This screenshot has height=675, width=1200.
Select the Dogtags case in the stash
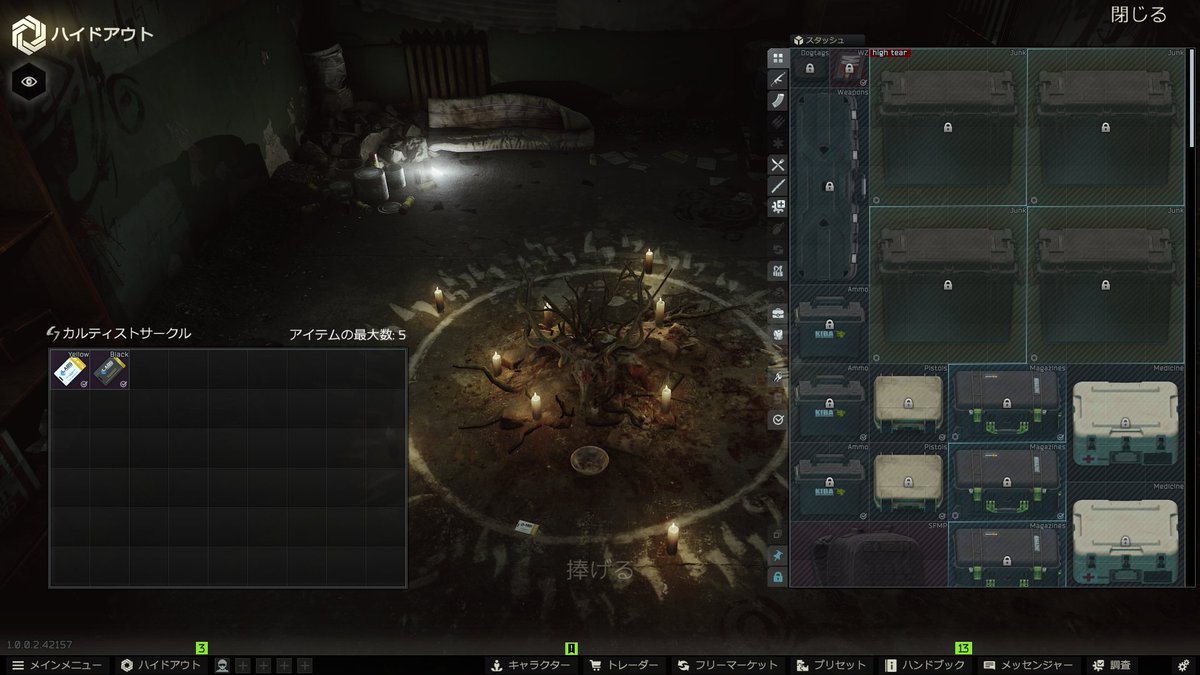click(810, 68)
